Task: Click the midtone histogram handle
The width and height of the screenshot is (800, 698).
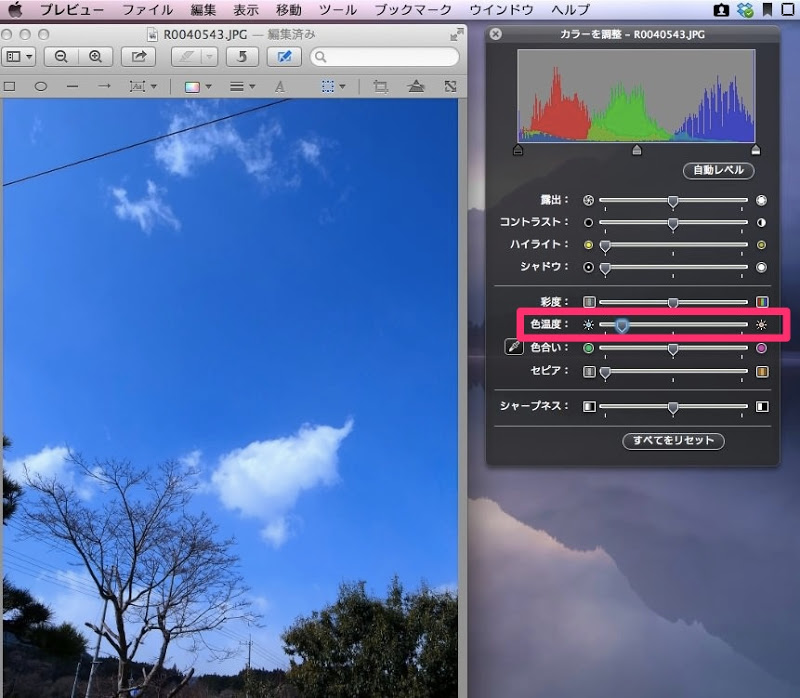Action: tap(637, 150)
